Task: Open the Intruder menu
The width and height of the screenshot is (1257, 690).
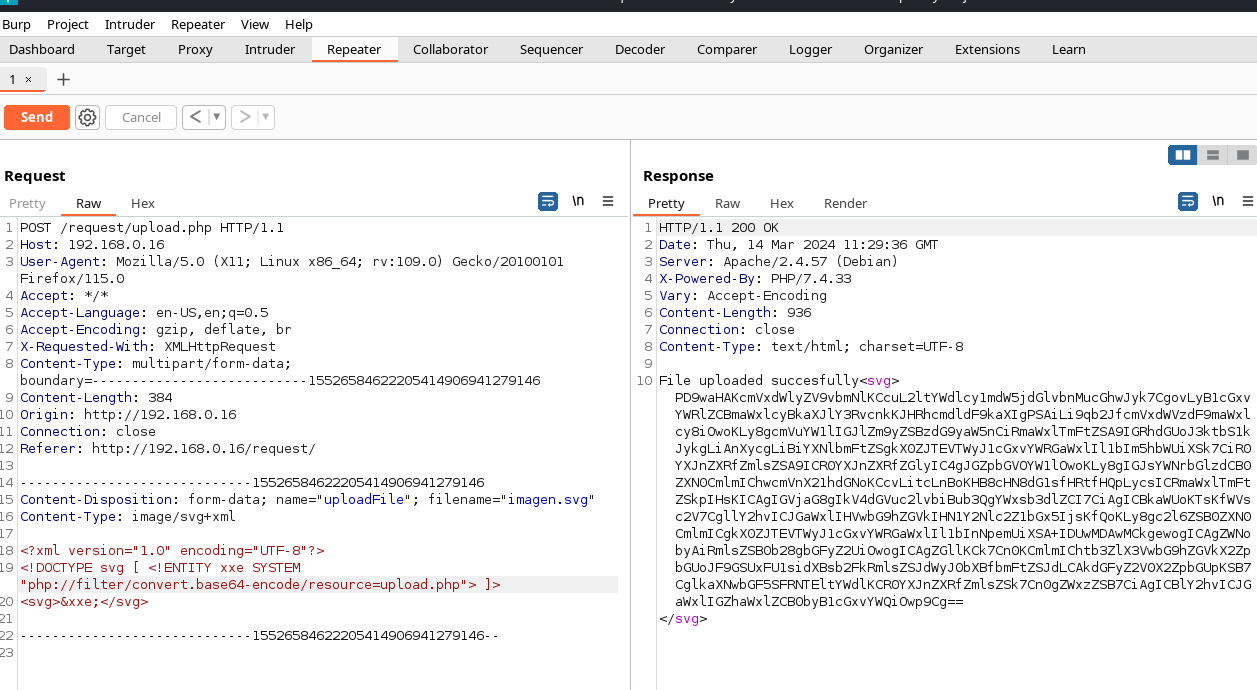Action: (130, 24)
